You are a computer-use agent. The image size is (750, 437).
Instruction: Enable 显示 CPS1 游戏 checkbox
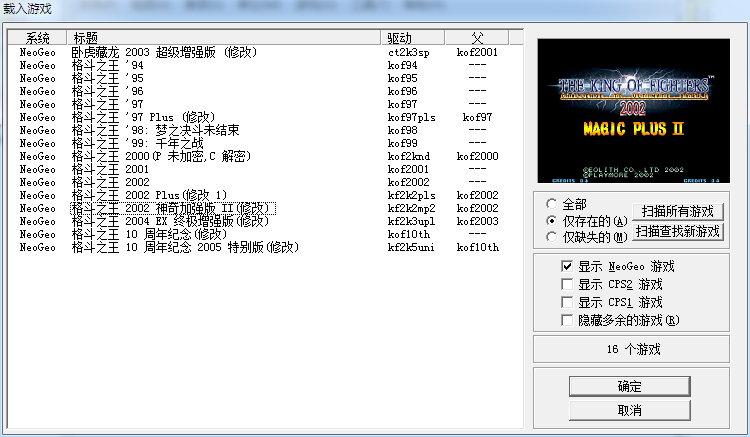pyautogui.click(x=567, y=301)
